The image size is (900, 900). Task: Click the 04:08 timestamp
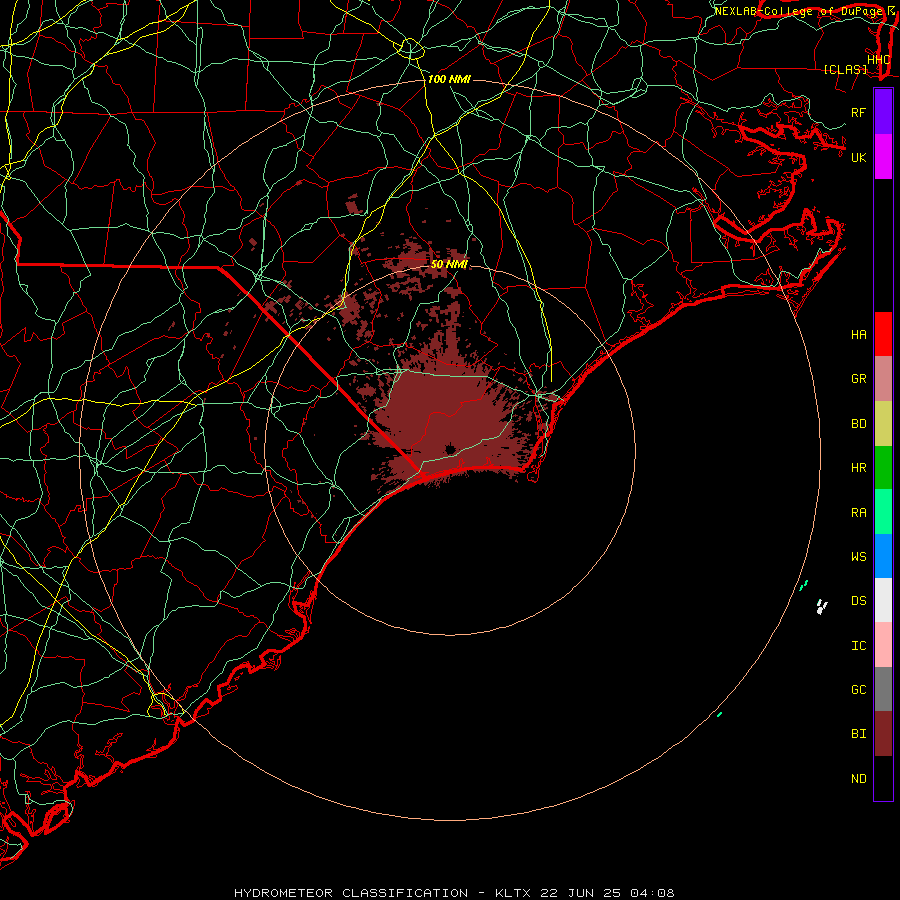[x=652, y=893]
